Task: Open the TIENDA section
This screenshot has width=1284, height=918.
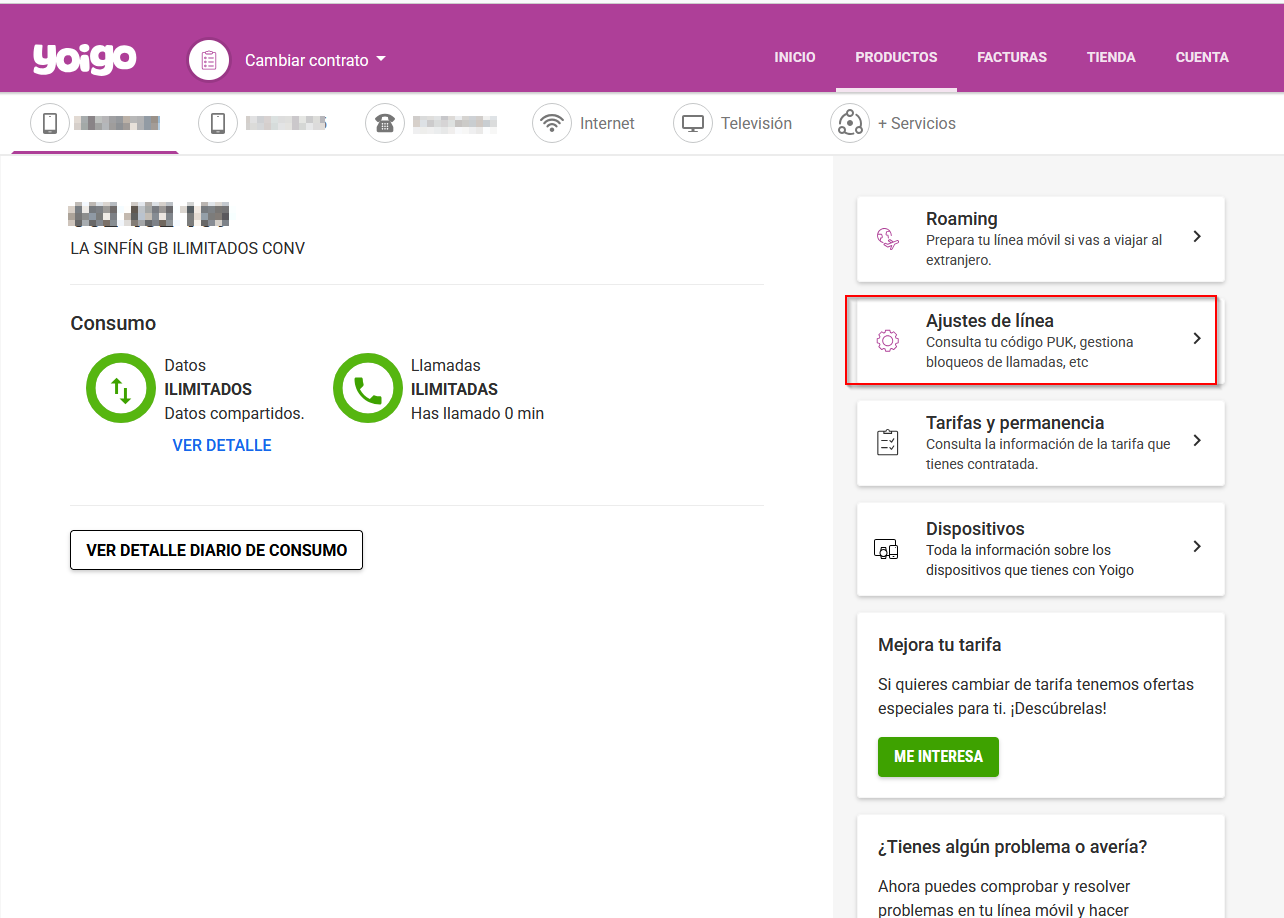Action: coord(1110,57)
